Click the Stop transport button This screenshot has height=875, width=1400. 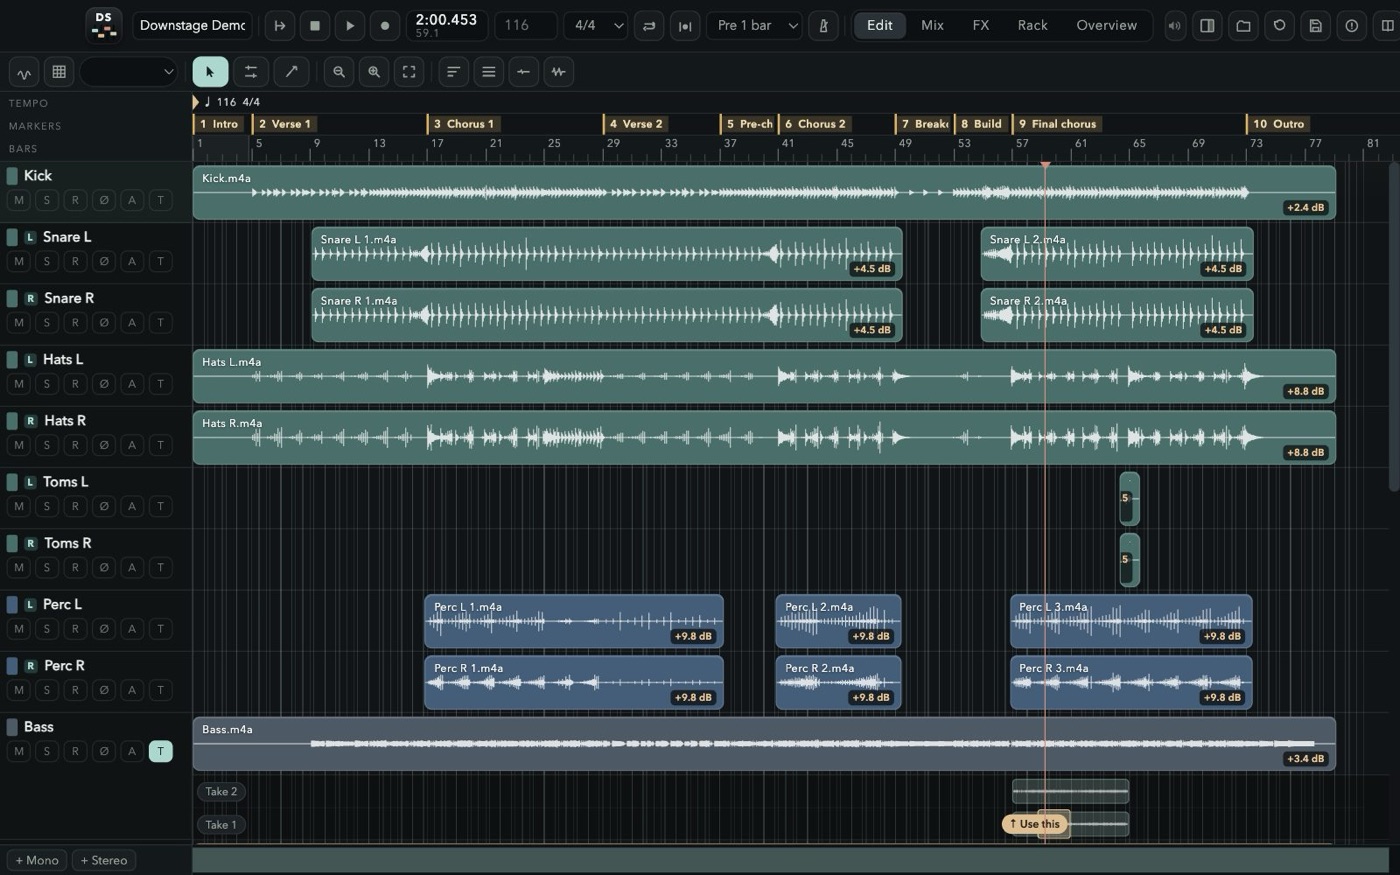(315, 25)
